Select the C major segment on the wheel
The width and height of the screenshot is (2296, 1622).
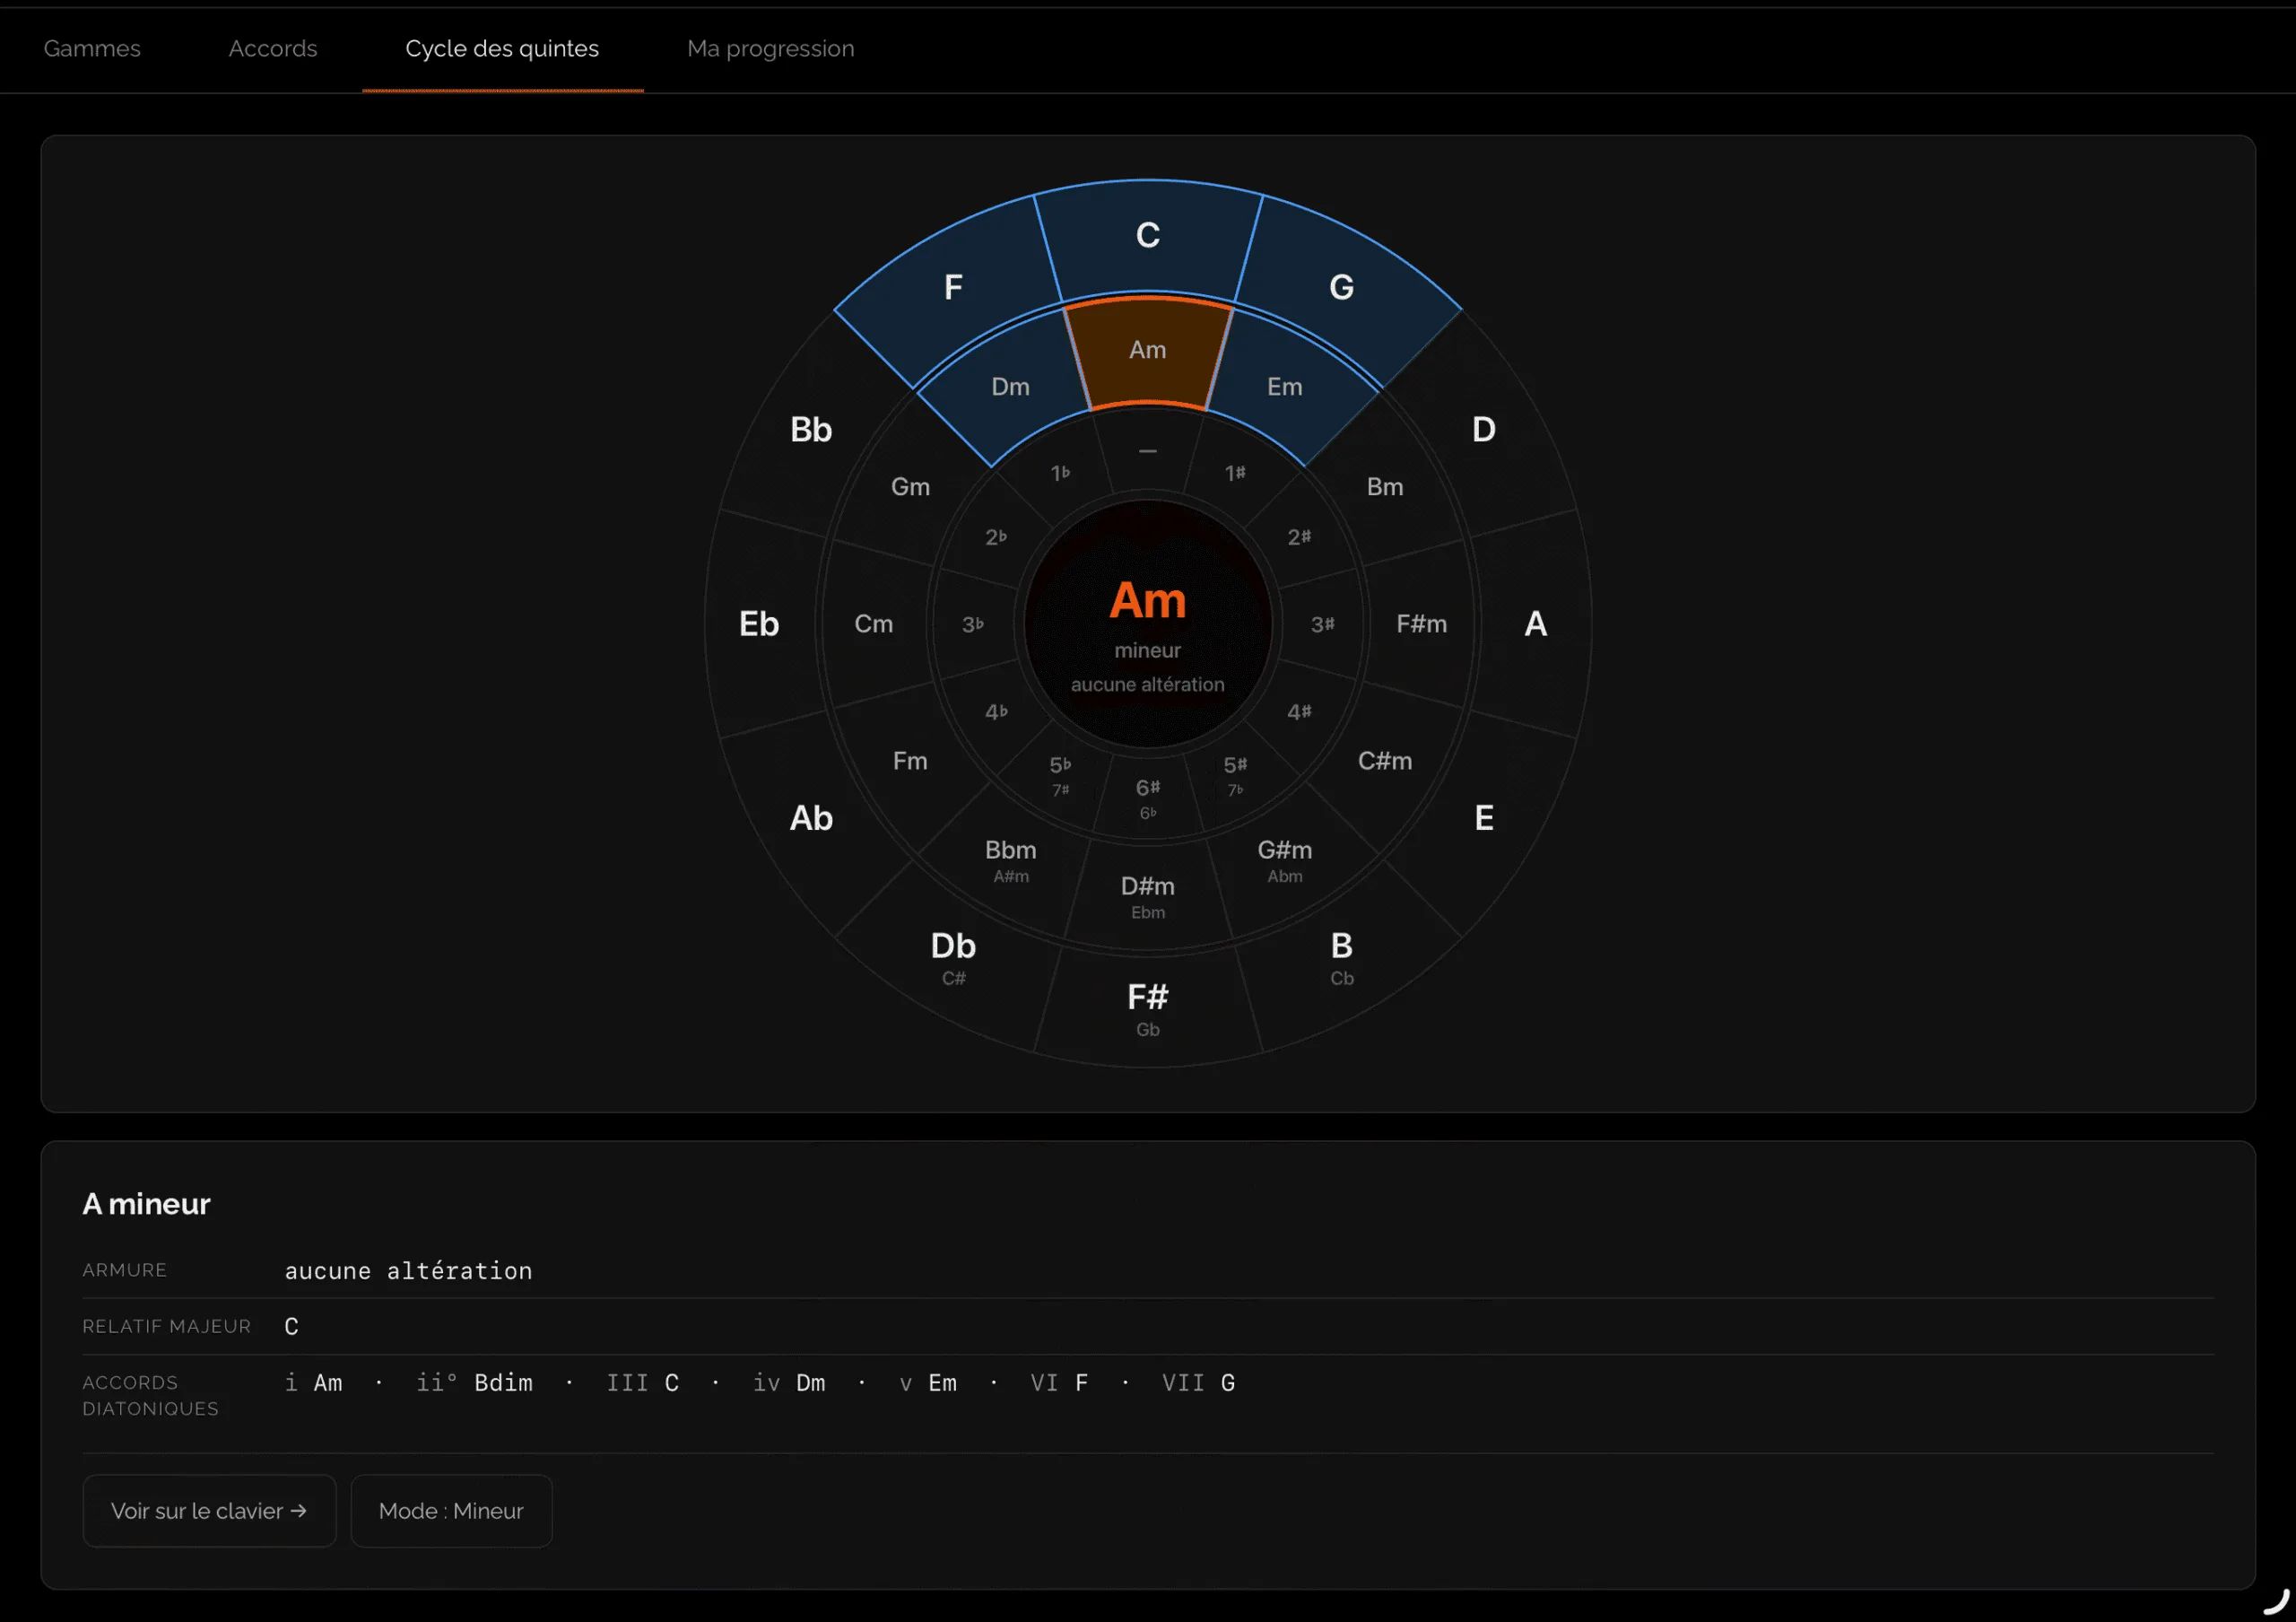(x=1148, y=236)
